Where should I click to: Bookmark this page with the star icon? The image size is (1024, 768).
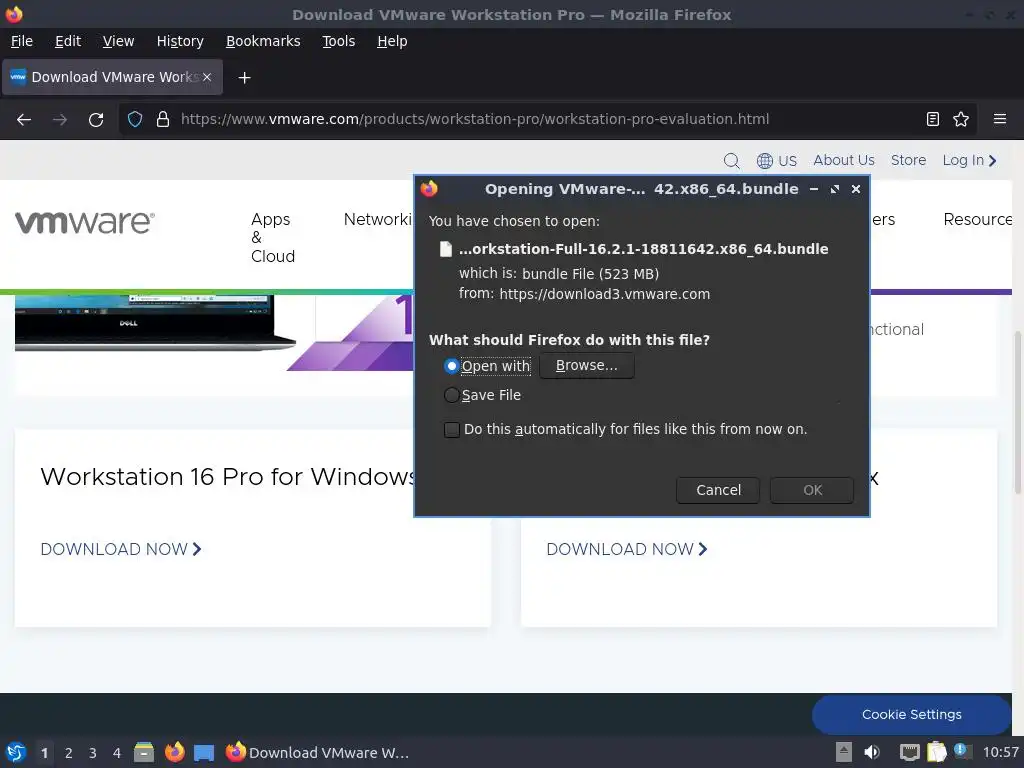[x=961, y=119]
